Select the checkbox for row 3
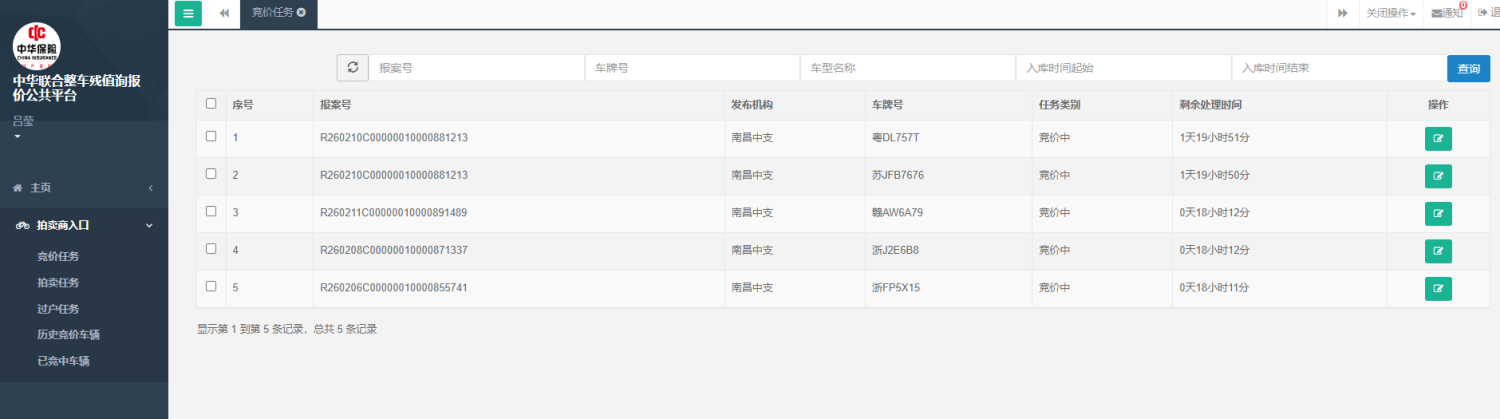Screen dimensions: 1500x419 point(211,211)
